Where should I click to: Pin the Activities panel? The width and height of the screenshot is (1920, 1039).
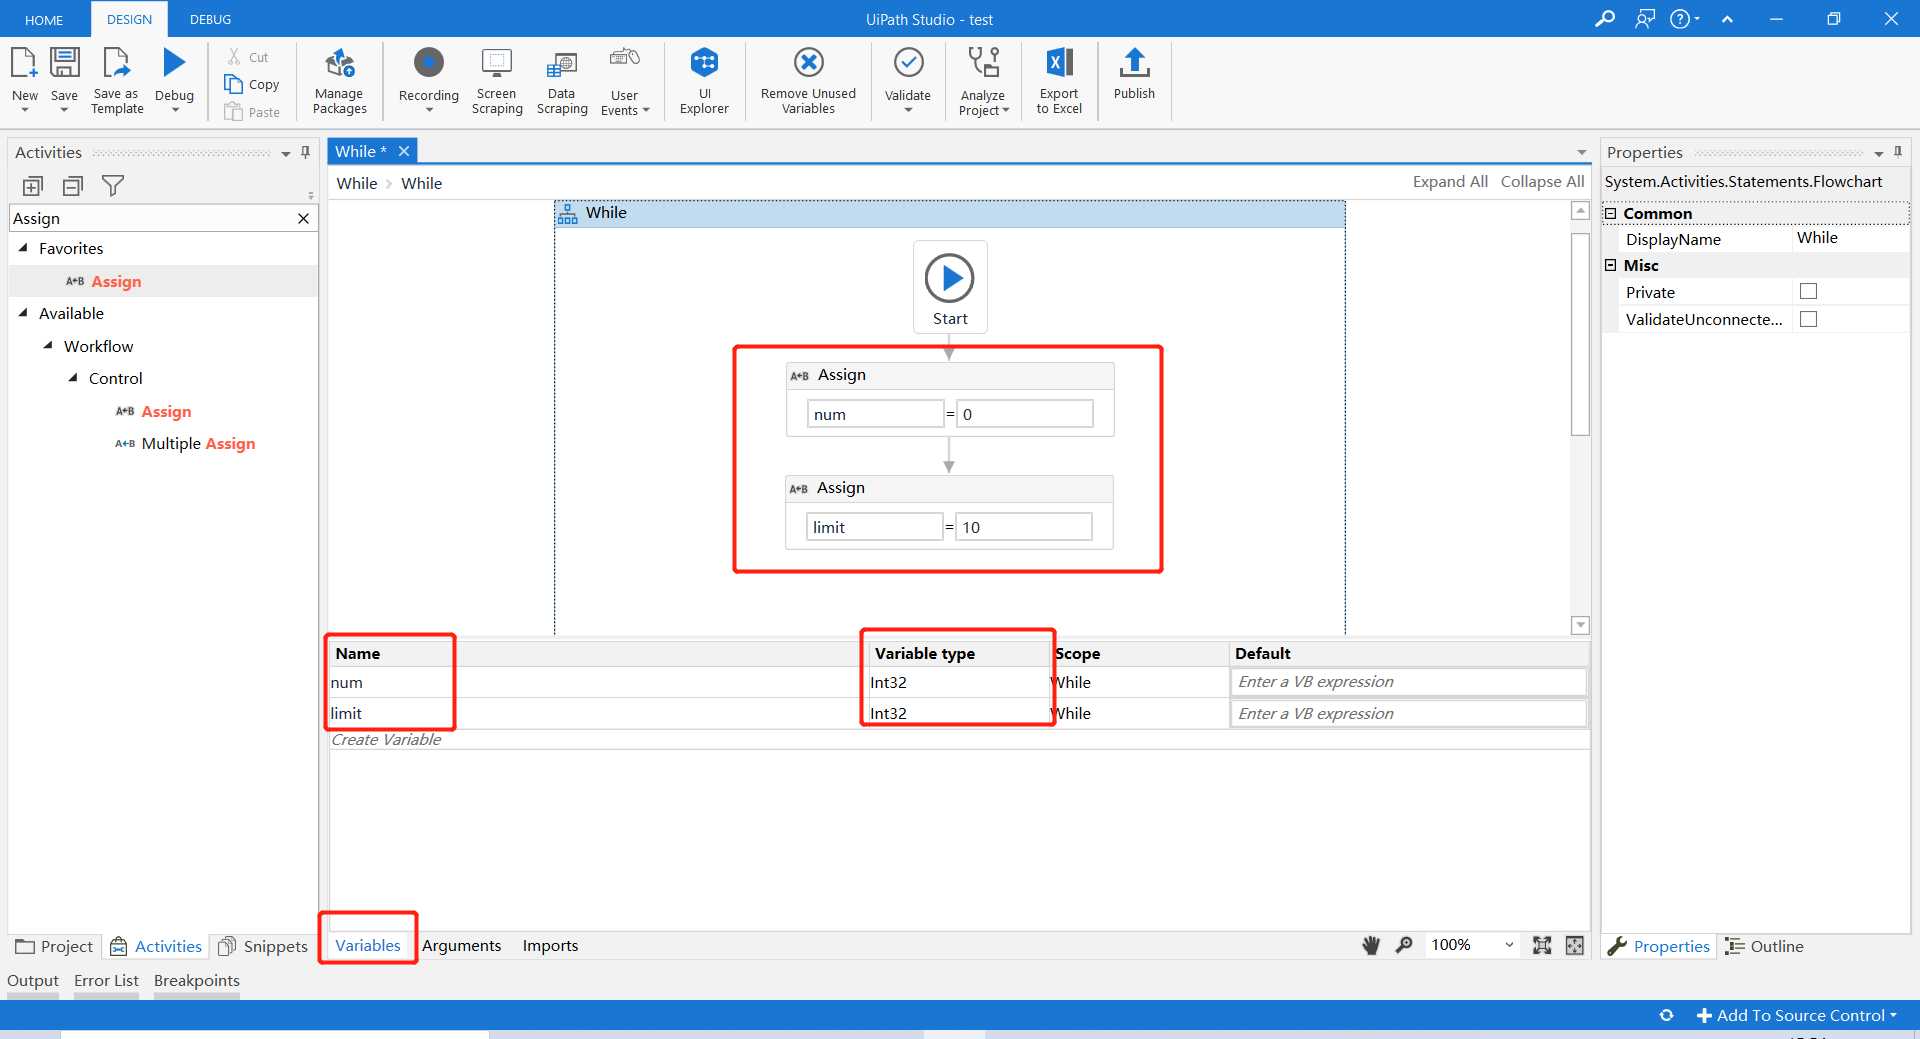305,153
